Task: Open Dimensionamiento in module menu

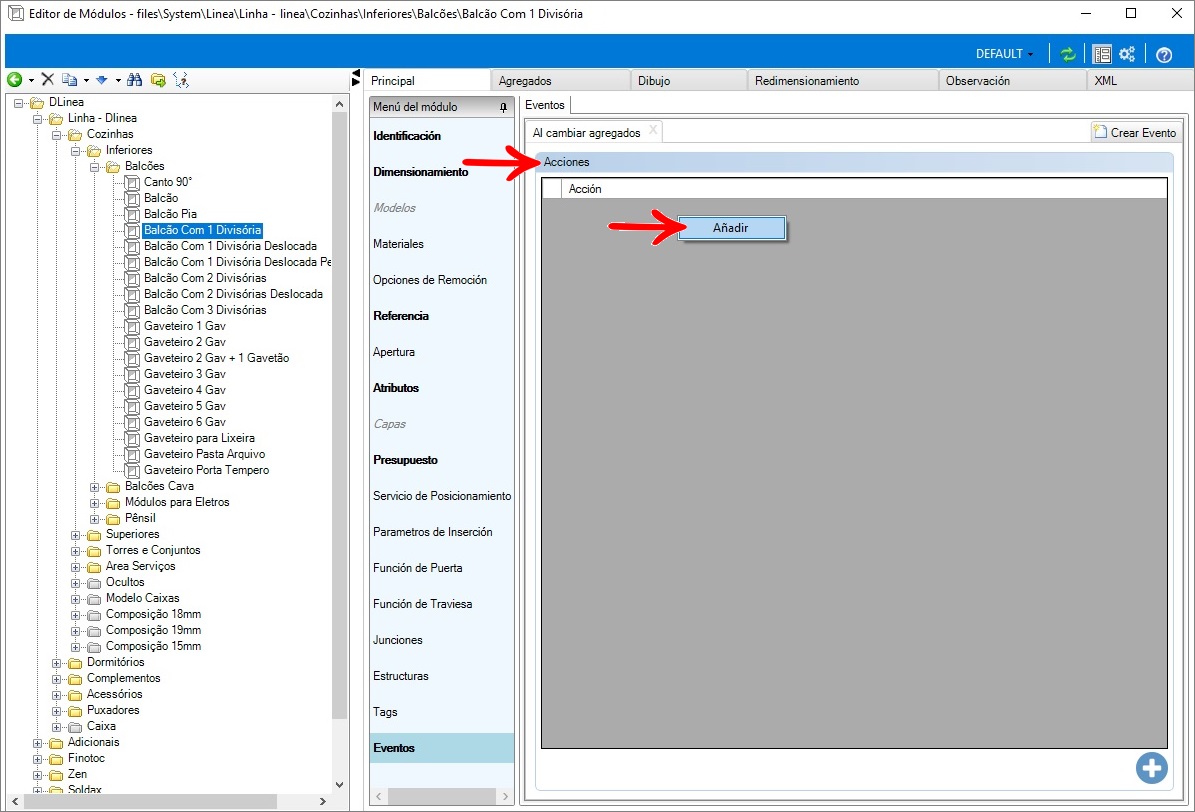Action: (421, 172)
